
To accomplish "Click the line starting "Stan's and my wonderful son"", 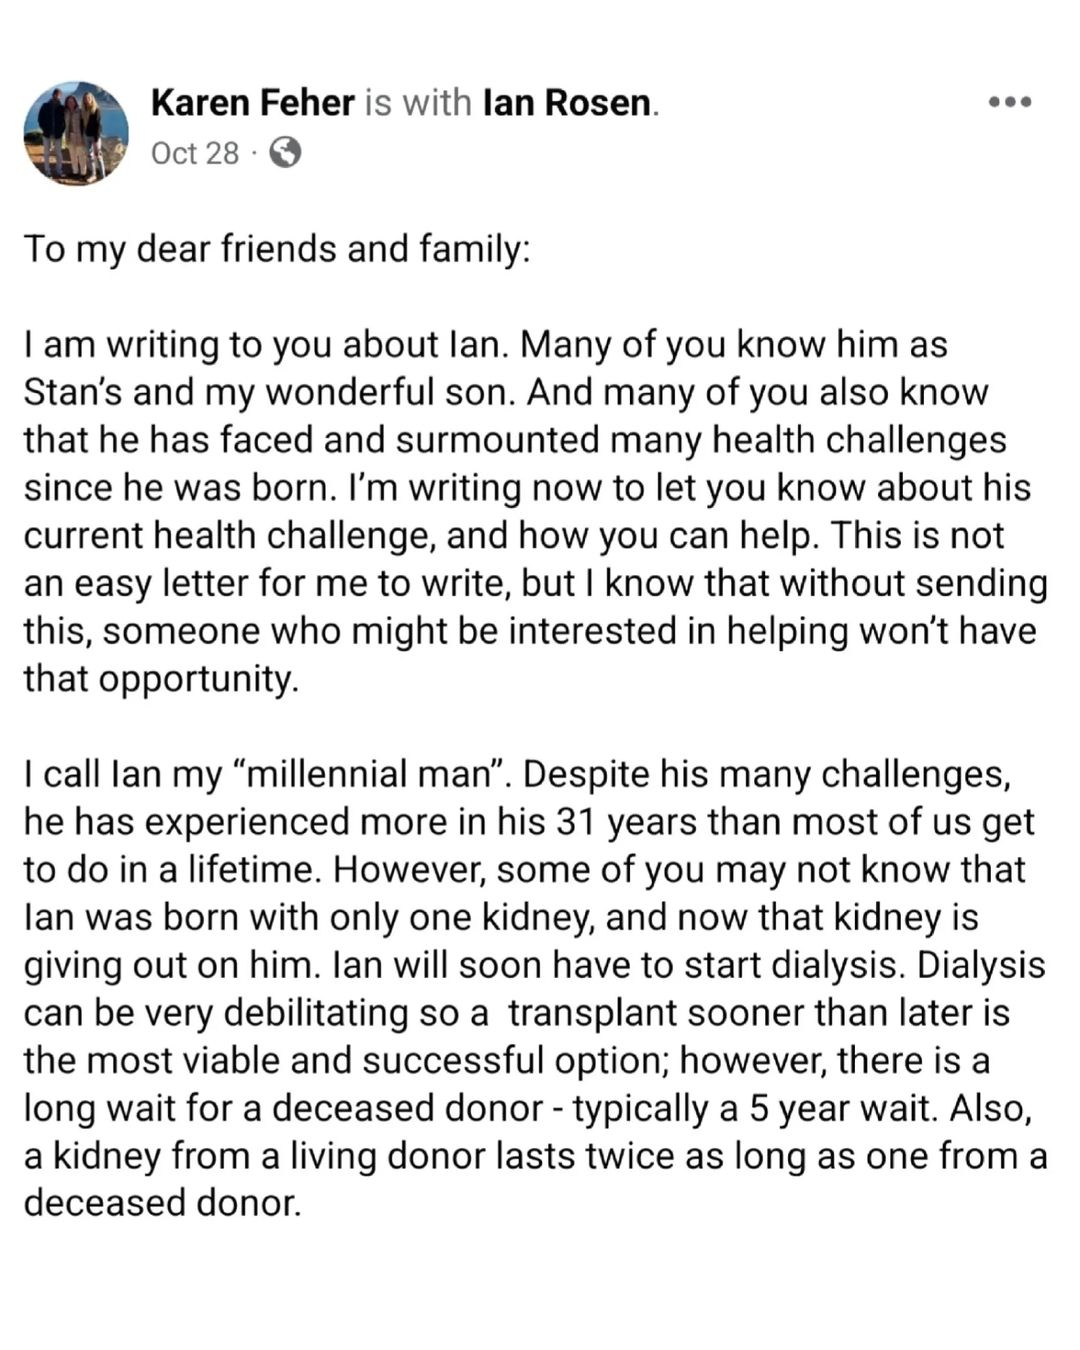I will pyautogui.click(x=505, y=392).
